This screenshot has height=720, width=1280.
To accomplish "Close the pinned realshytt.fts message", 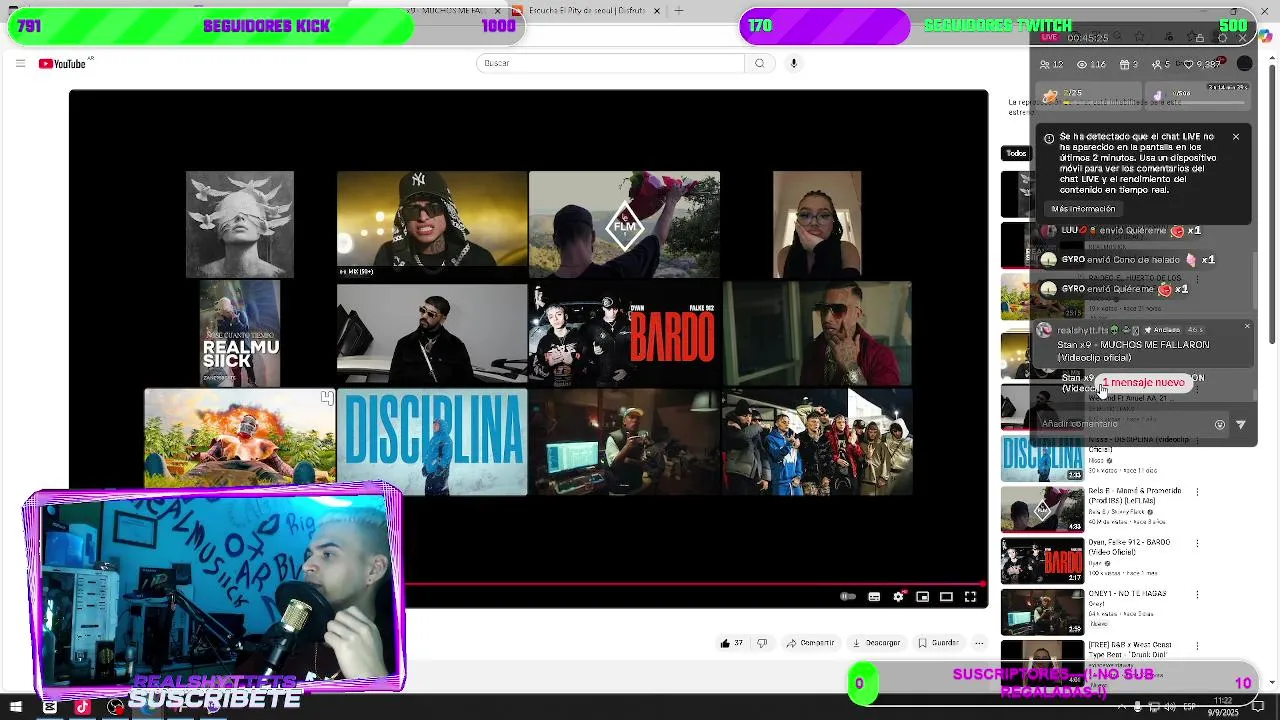I will pyautogui.click(x=1246, y=327).
